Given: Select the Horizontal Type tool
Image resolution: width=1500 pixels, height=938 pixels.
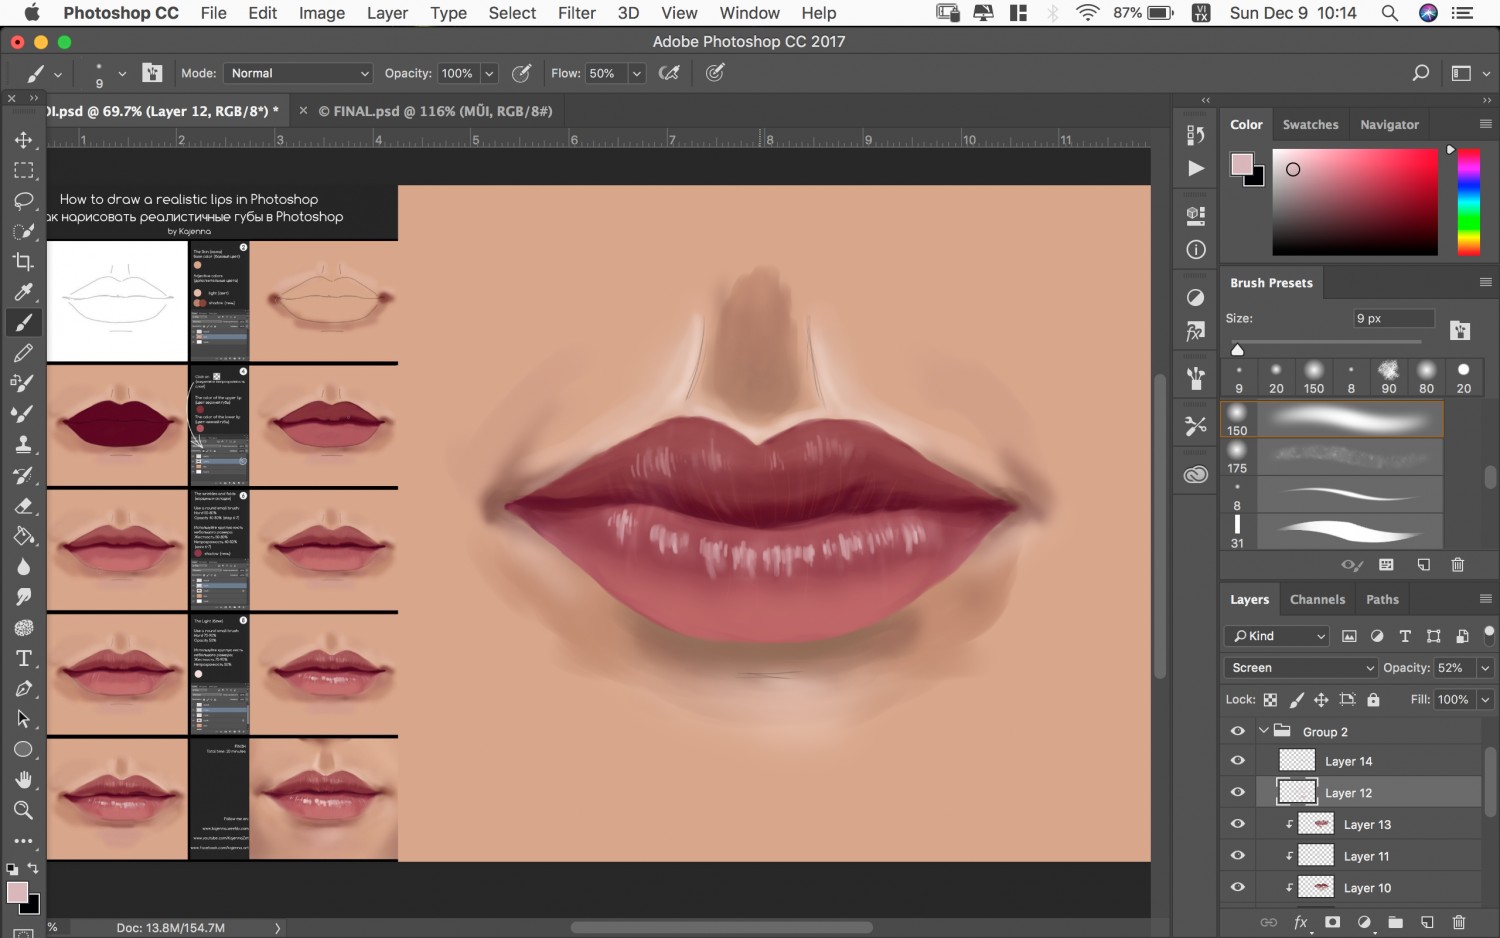Looking at the screenshot, I should (x=24, y=658).
